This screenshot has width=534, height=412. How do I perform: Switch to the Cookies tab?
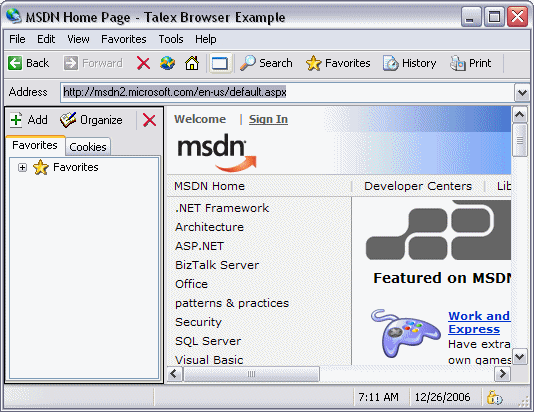[x=88, y=147]
